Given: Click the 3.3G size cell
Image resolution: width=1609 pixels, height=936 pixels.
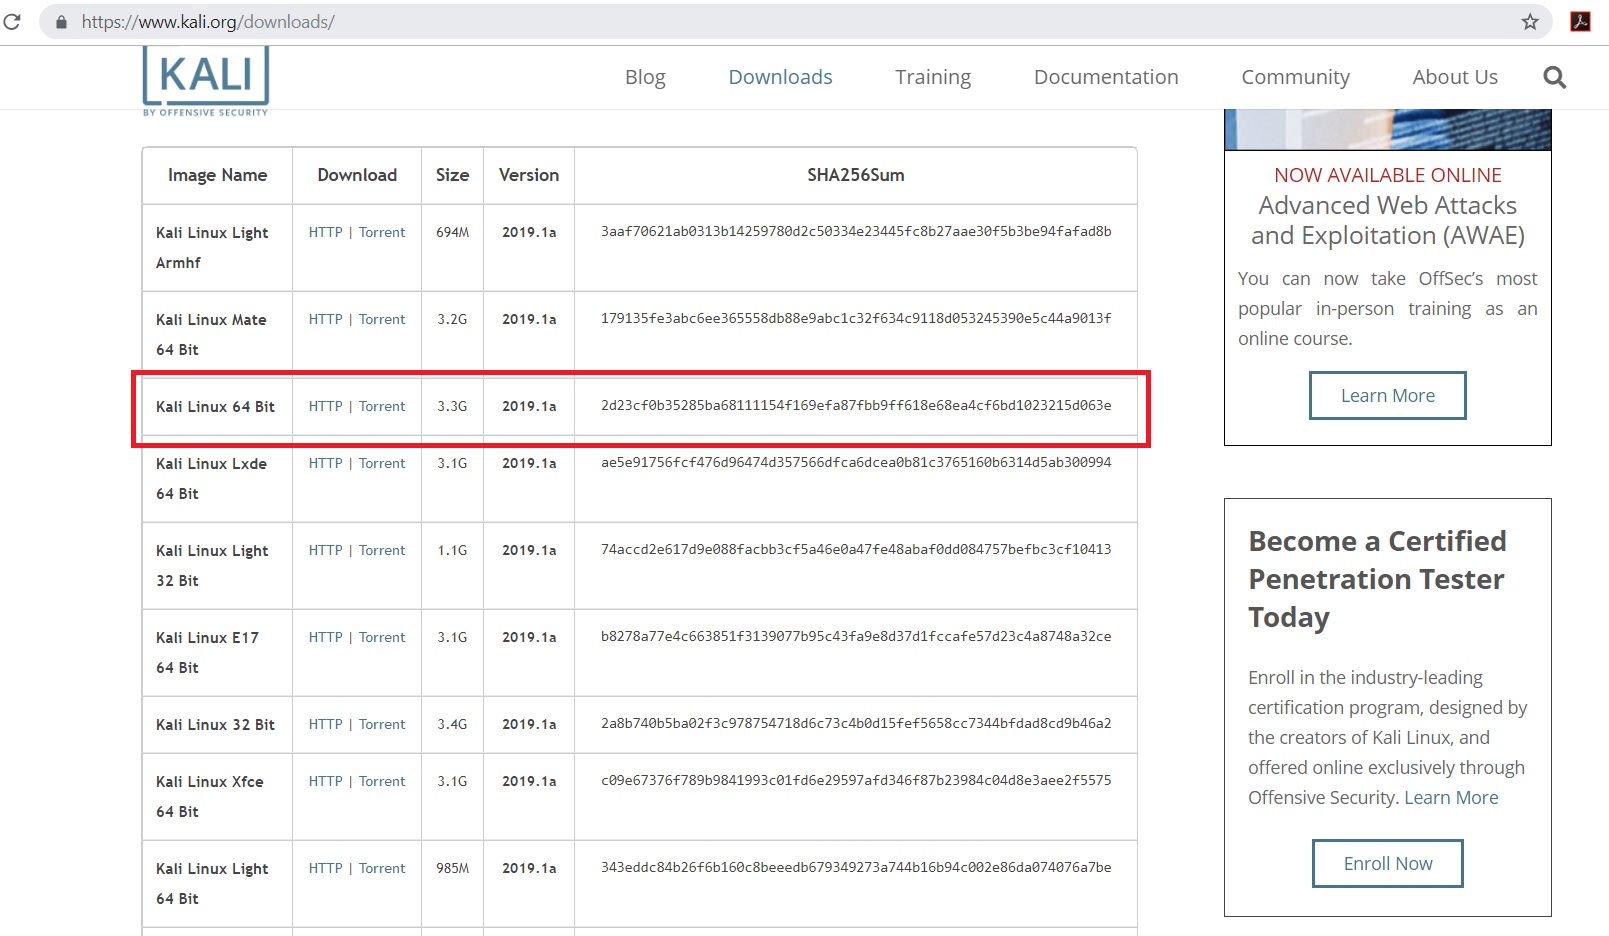Looking at the screenshot, I should 452,406.
